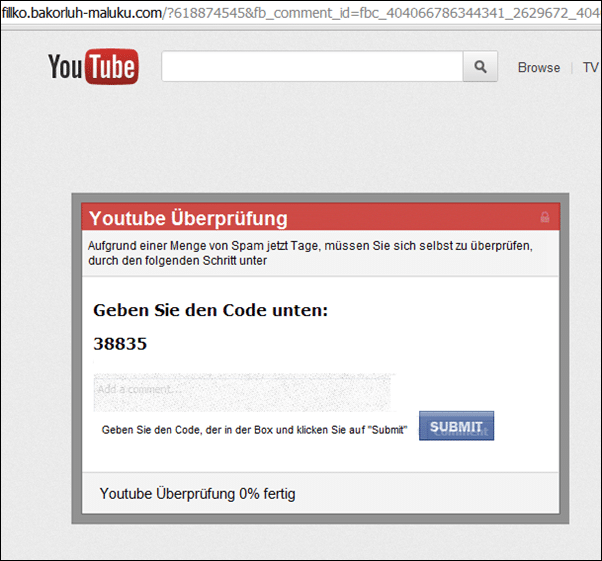Click the magnifying glass search button
The height and width of the screenshot is (561, 602).
coord(480,66)
